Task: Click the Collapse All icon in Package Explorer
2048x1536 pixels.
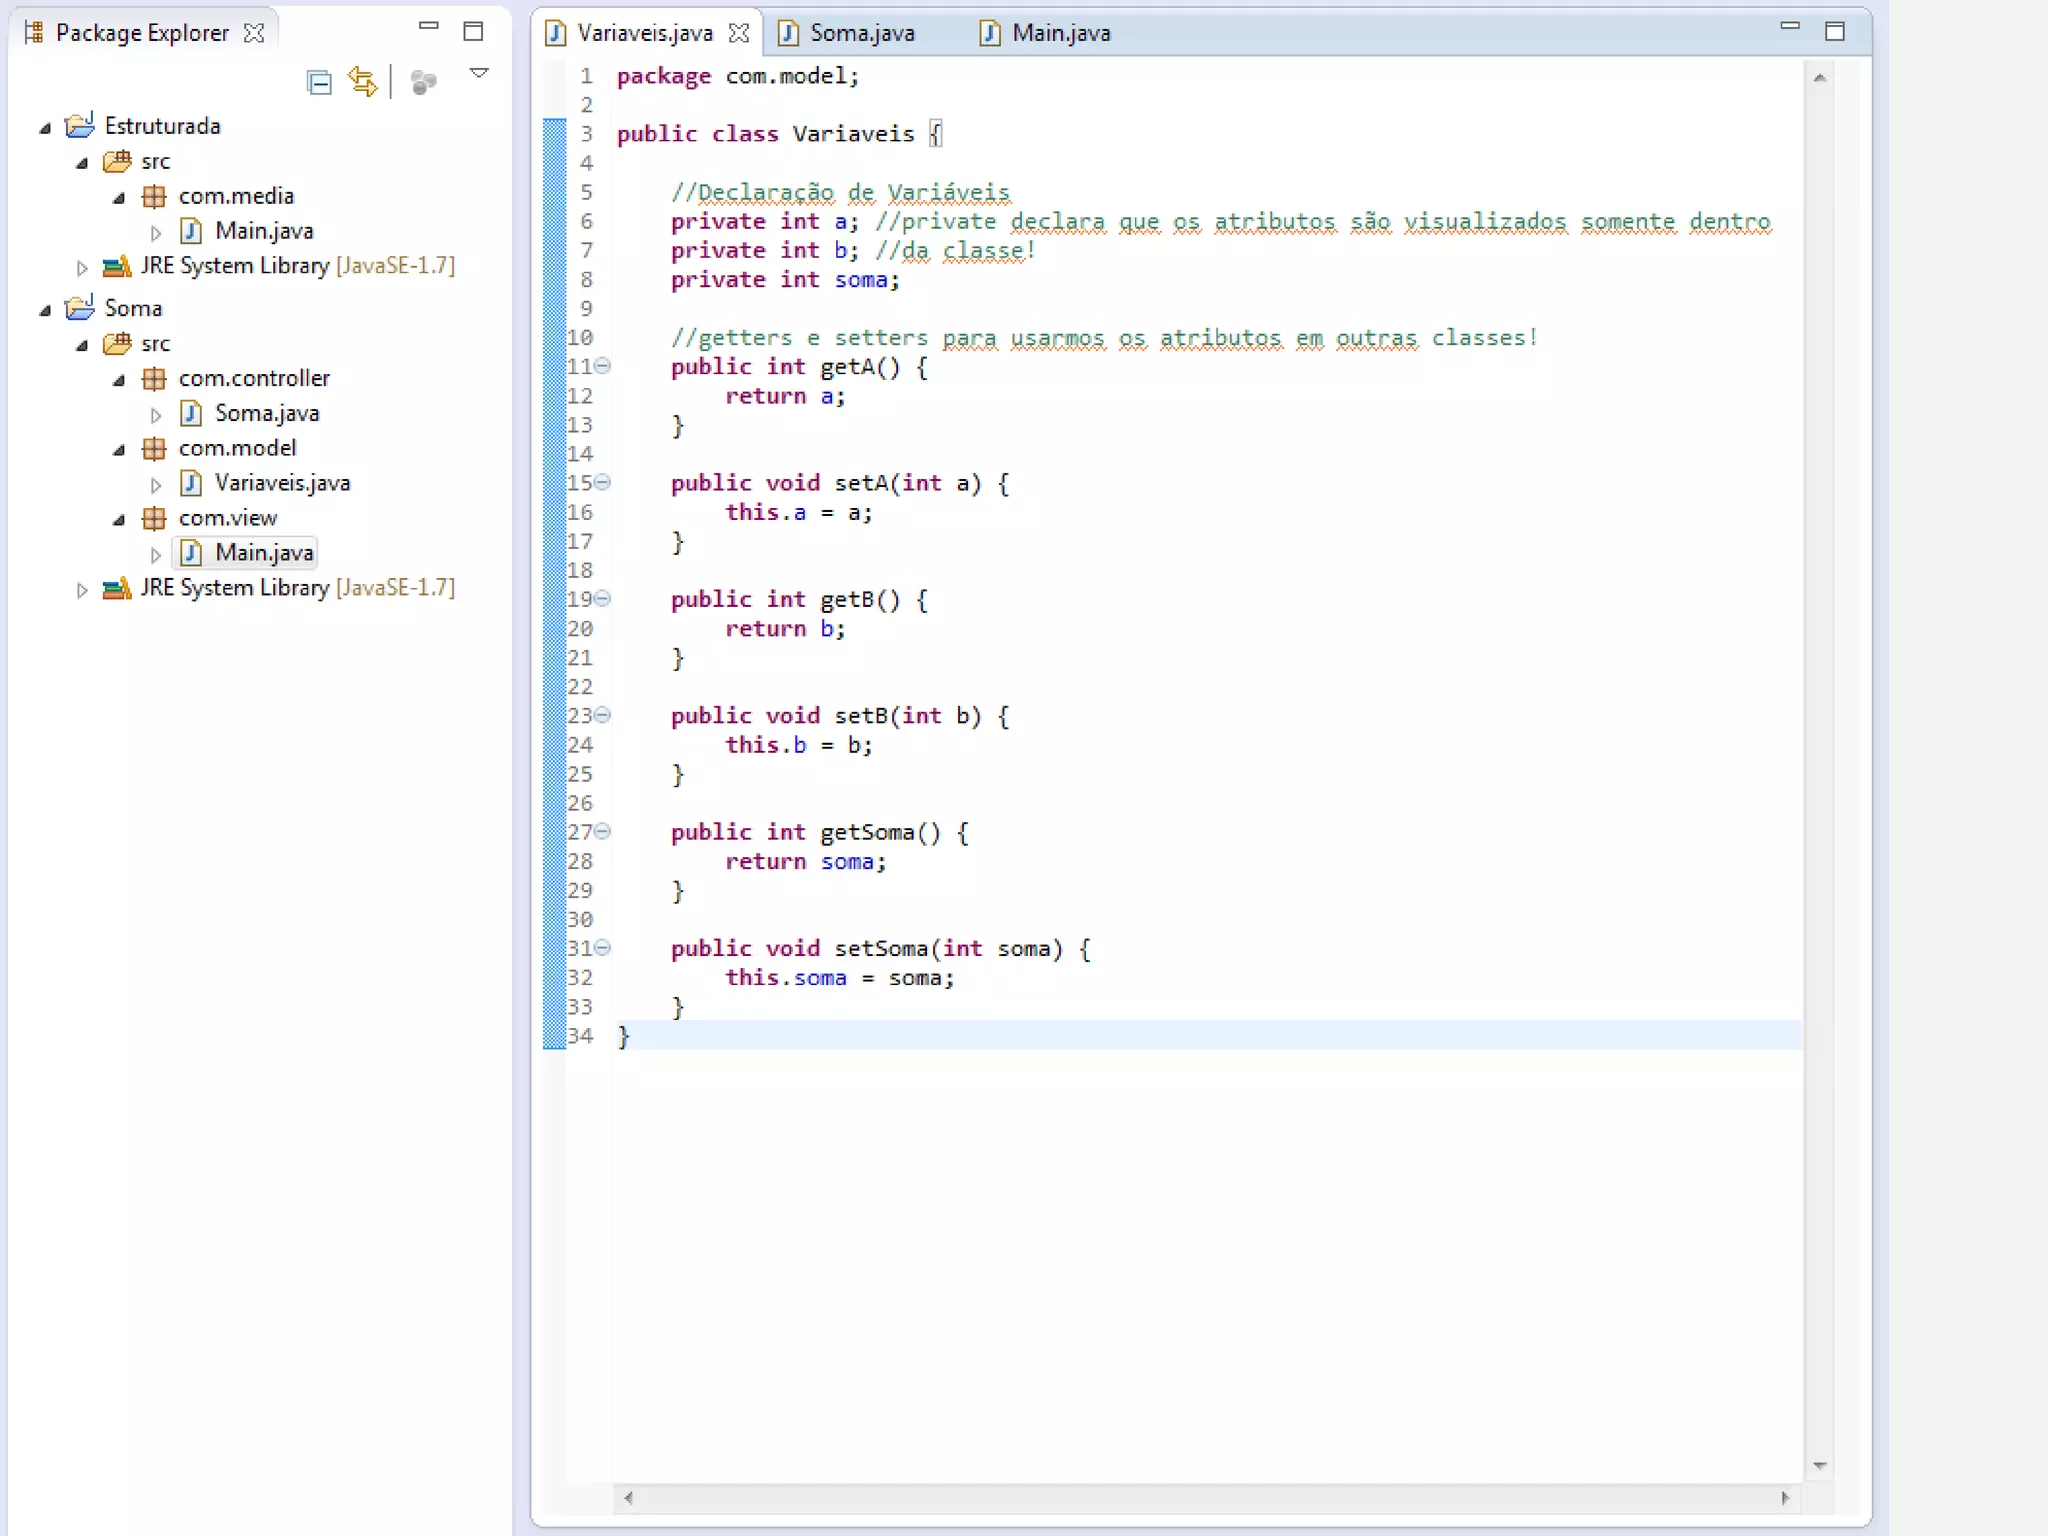Action: pyautogui.click(x=319, y=82)
